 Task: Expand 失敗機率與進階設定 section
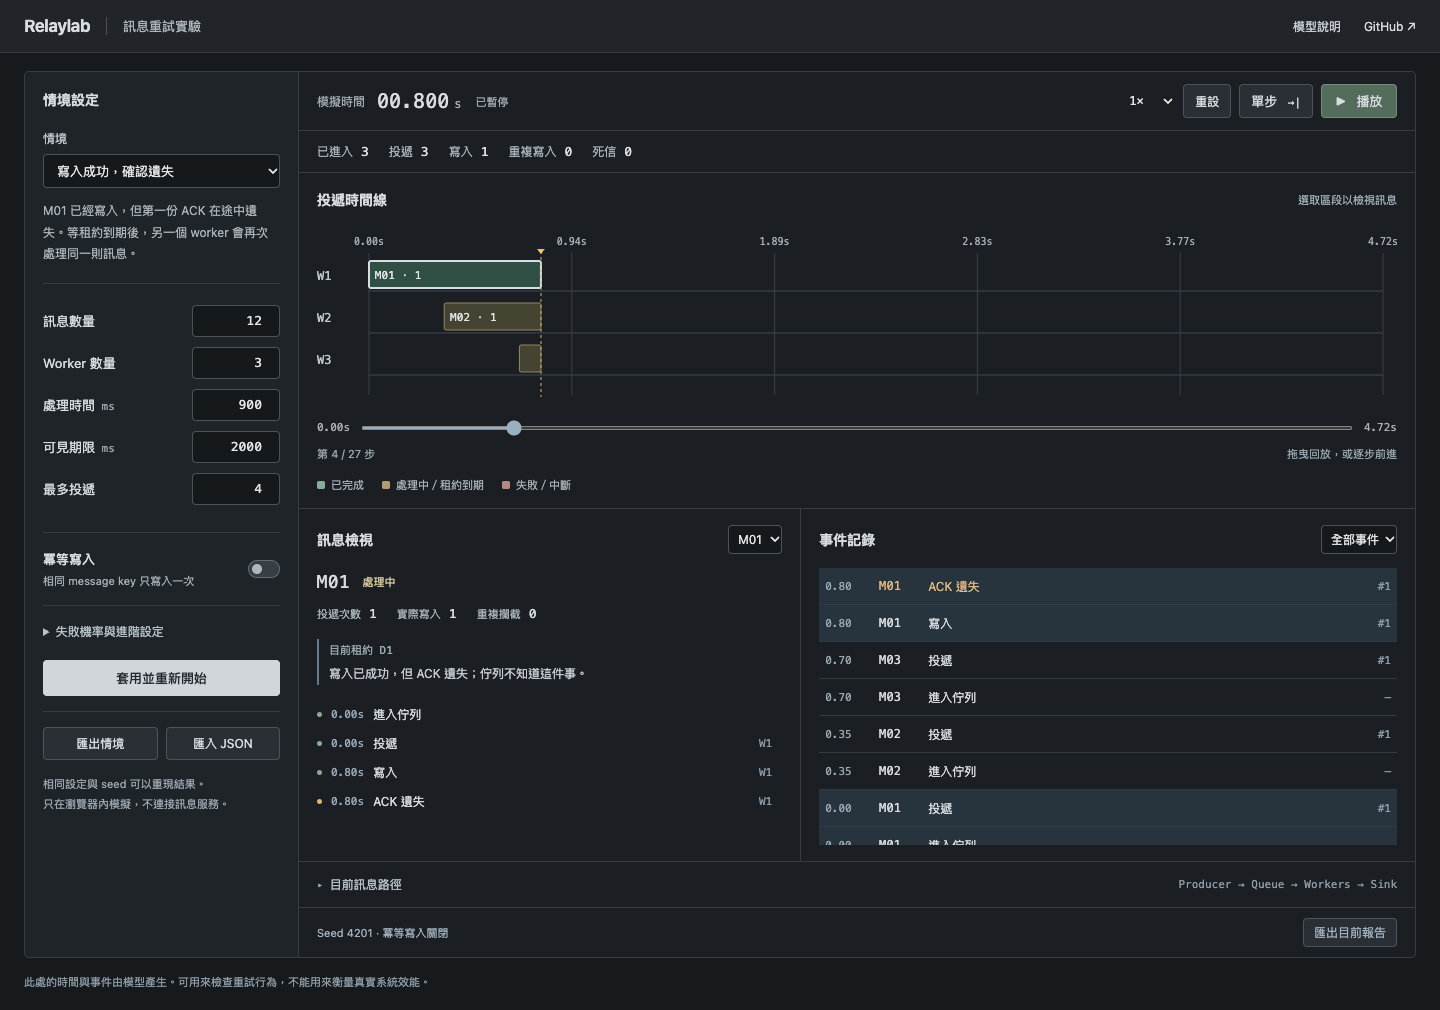104,632
